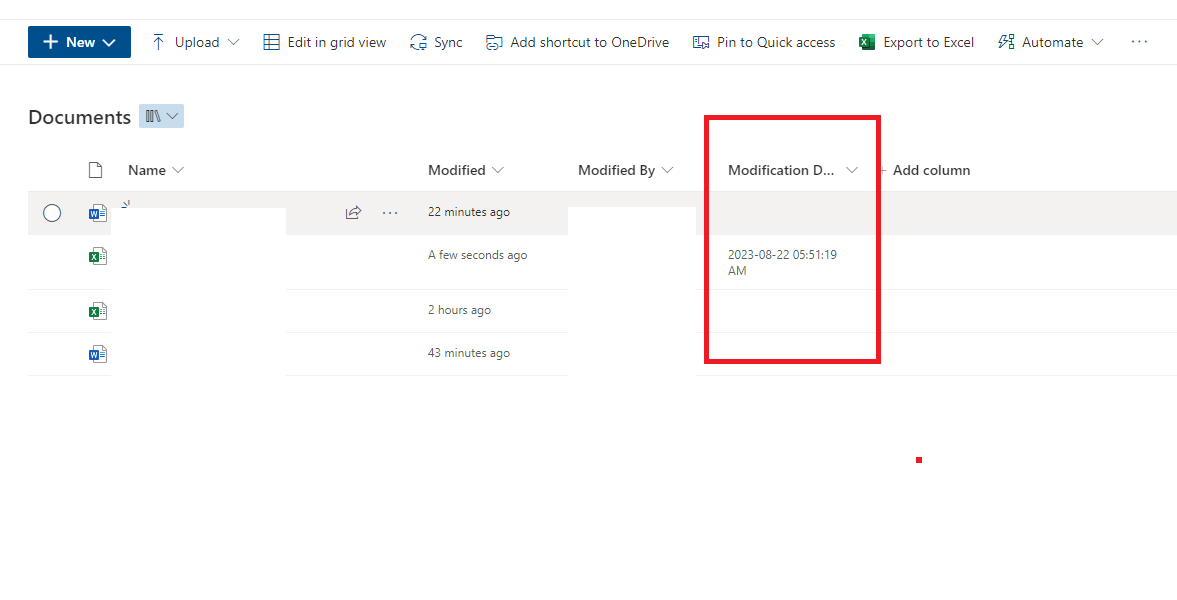Open the Documents view switcher dropdown
The height and width of the screenshot is (600, 1177).
click(161, 116)
